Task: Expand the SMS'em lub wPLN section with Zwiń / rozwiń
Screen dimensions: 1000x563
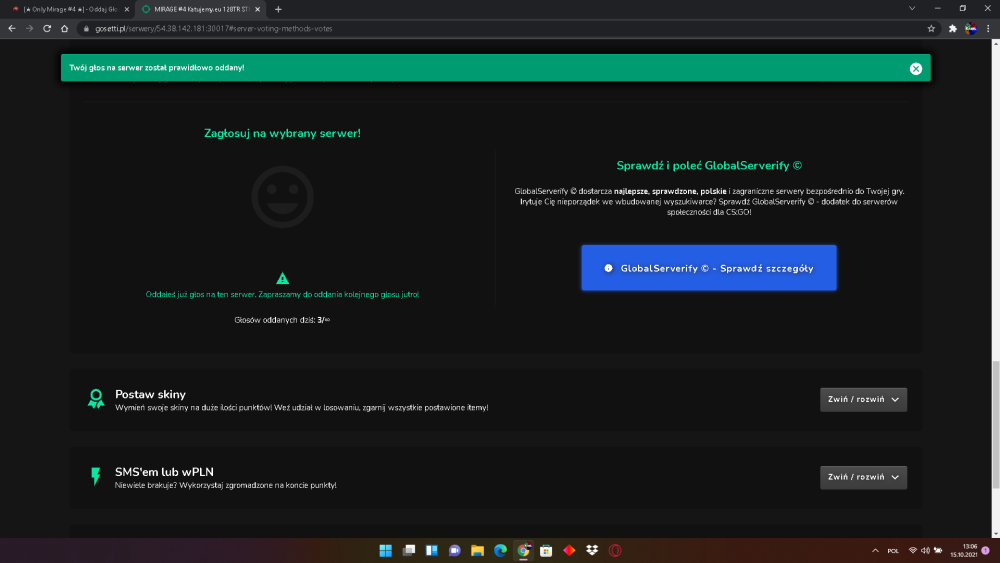Action: (863, 477)
